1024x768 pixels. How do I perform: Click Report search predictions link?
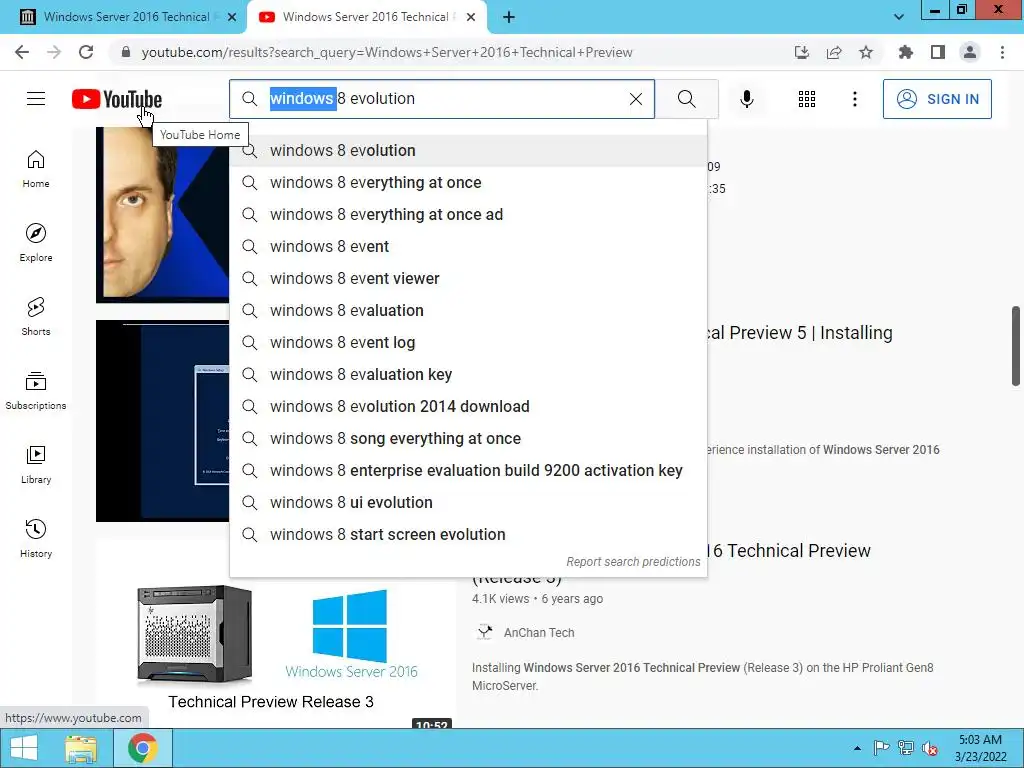pyautogui.click(x=633, y=562)
